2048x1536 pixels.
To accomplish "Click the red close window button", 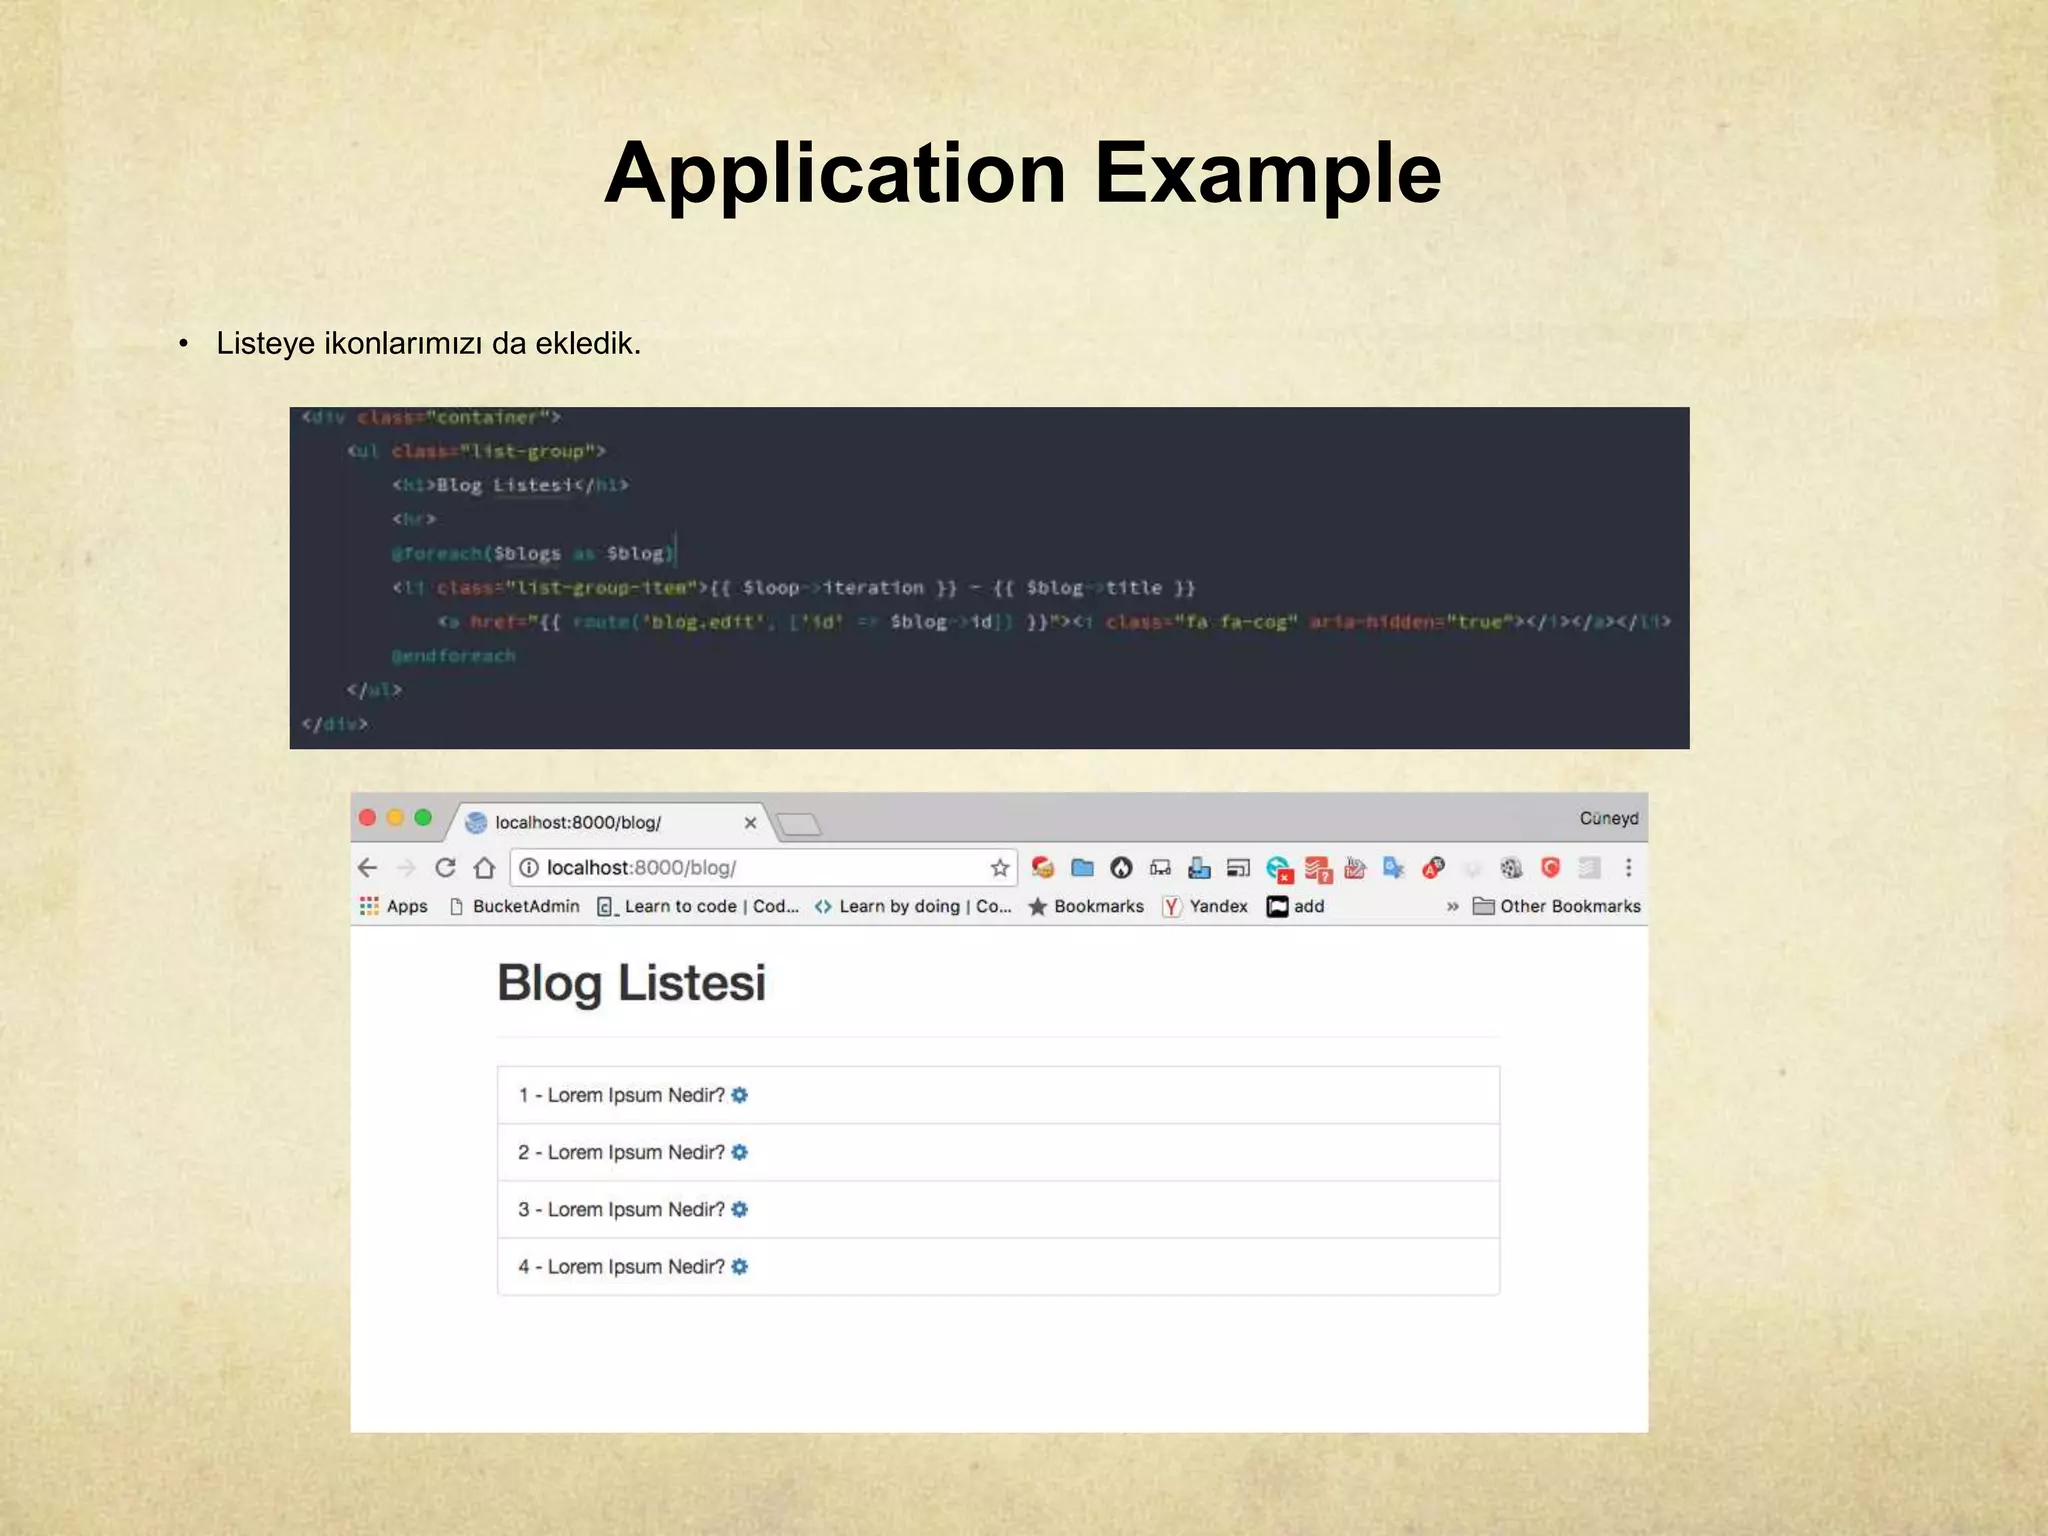I will (x=367, y=818).
